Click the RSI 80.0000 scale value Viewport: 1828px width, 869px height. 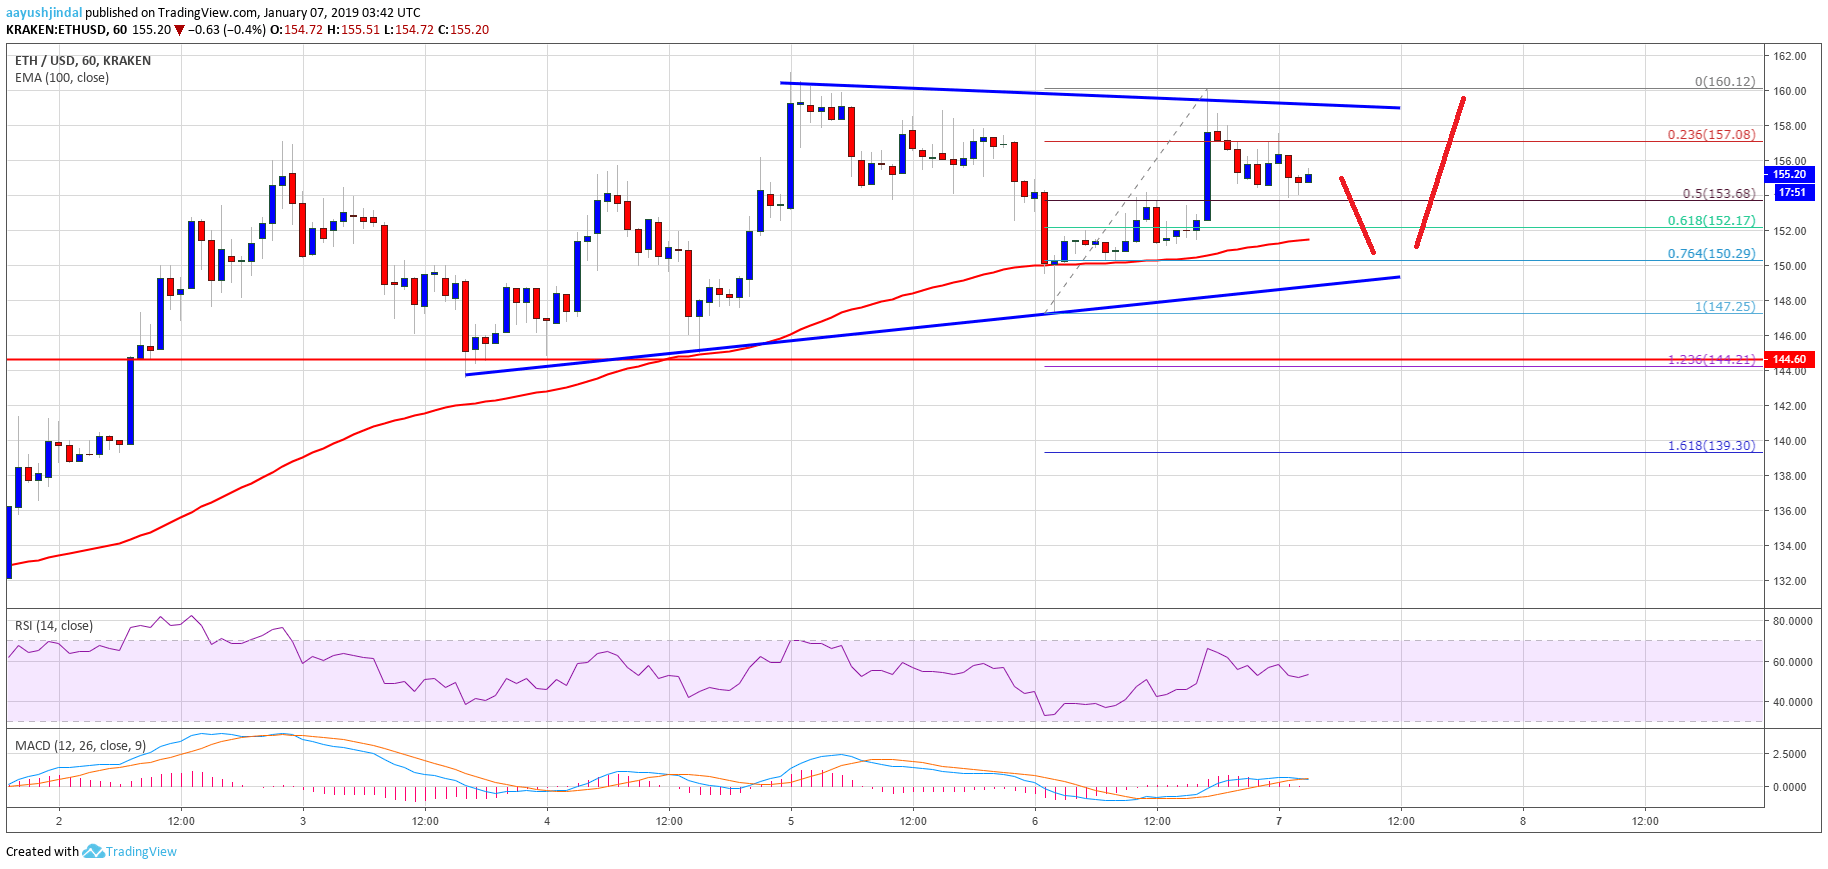1792,621
